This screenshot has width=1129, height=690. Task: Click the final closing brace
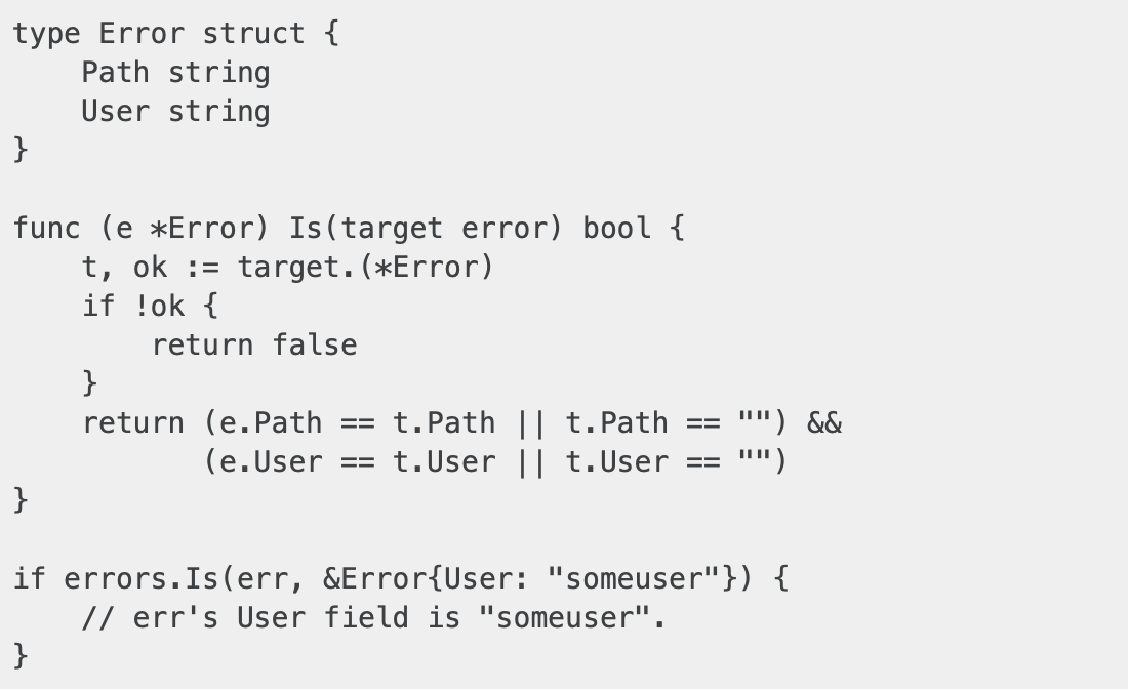(x=21, y=656)
